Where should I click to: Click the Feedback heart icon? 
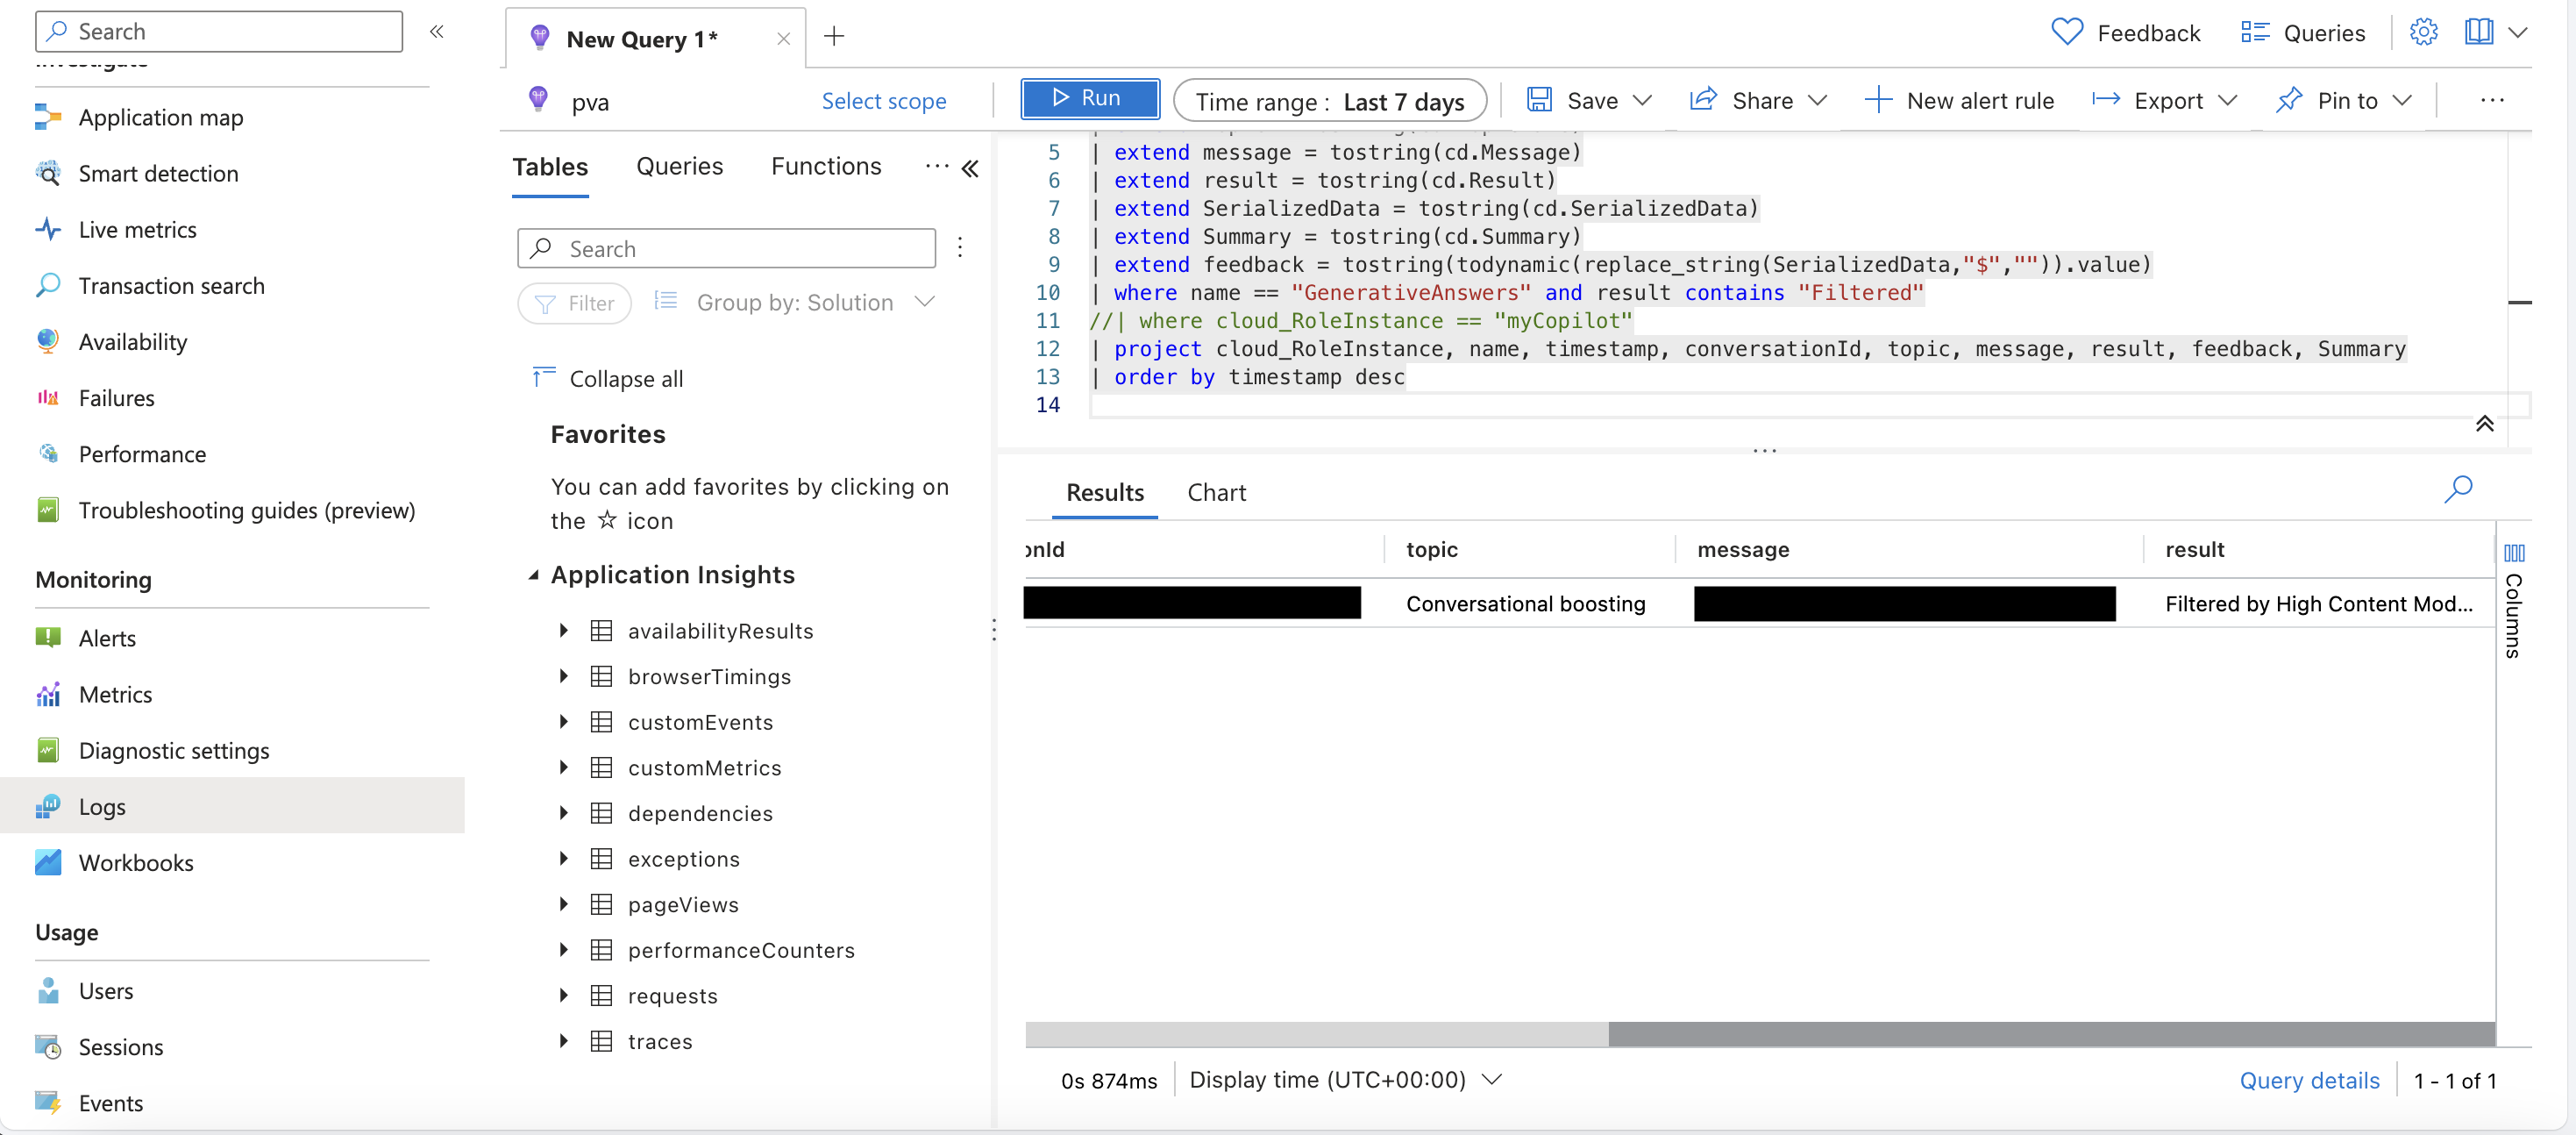click(x=2068, y=32)
